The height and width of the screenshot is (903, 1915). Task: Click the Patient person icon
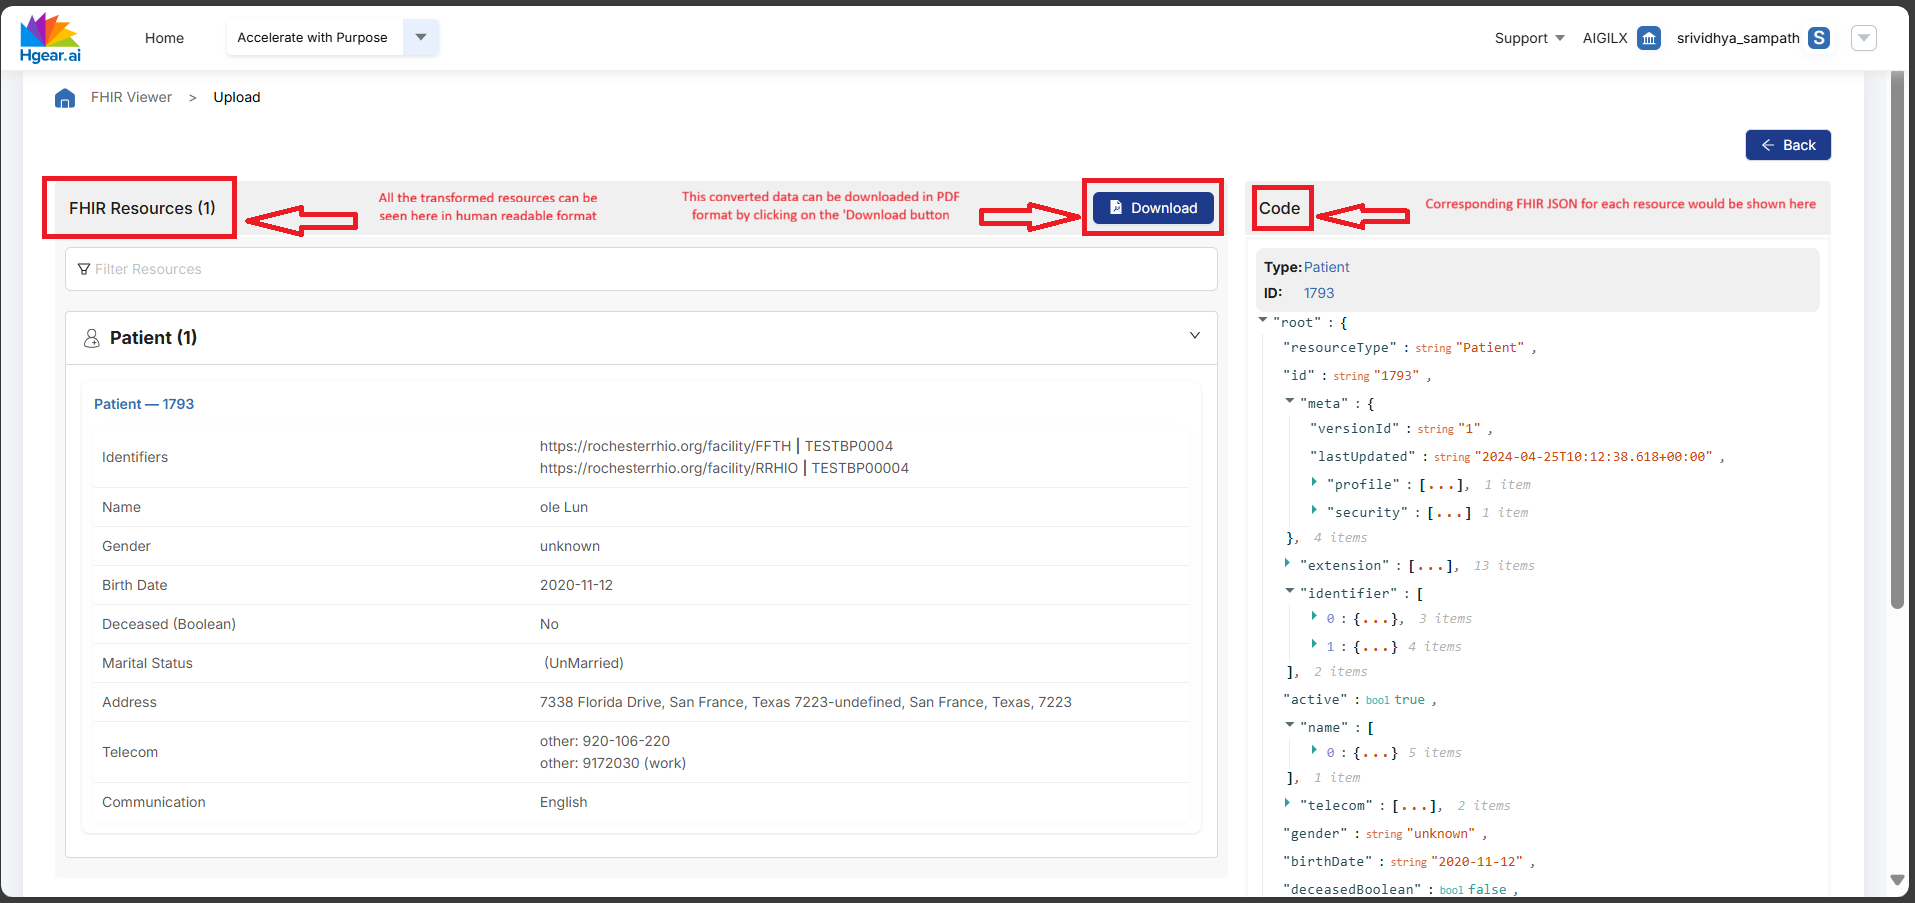(x=91, y=338)
